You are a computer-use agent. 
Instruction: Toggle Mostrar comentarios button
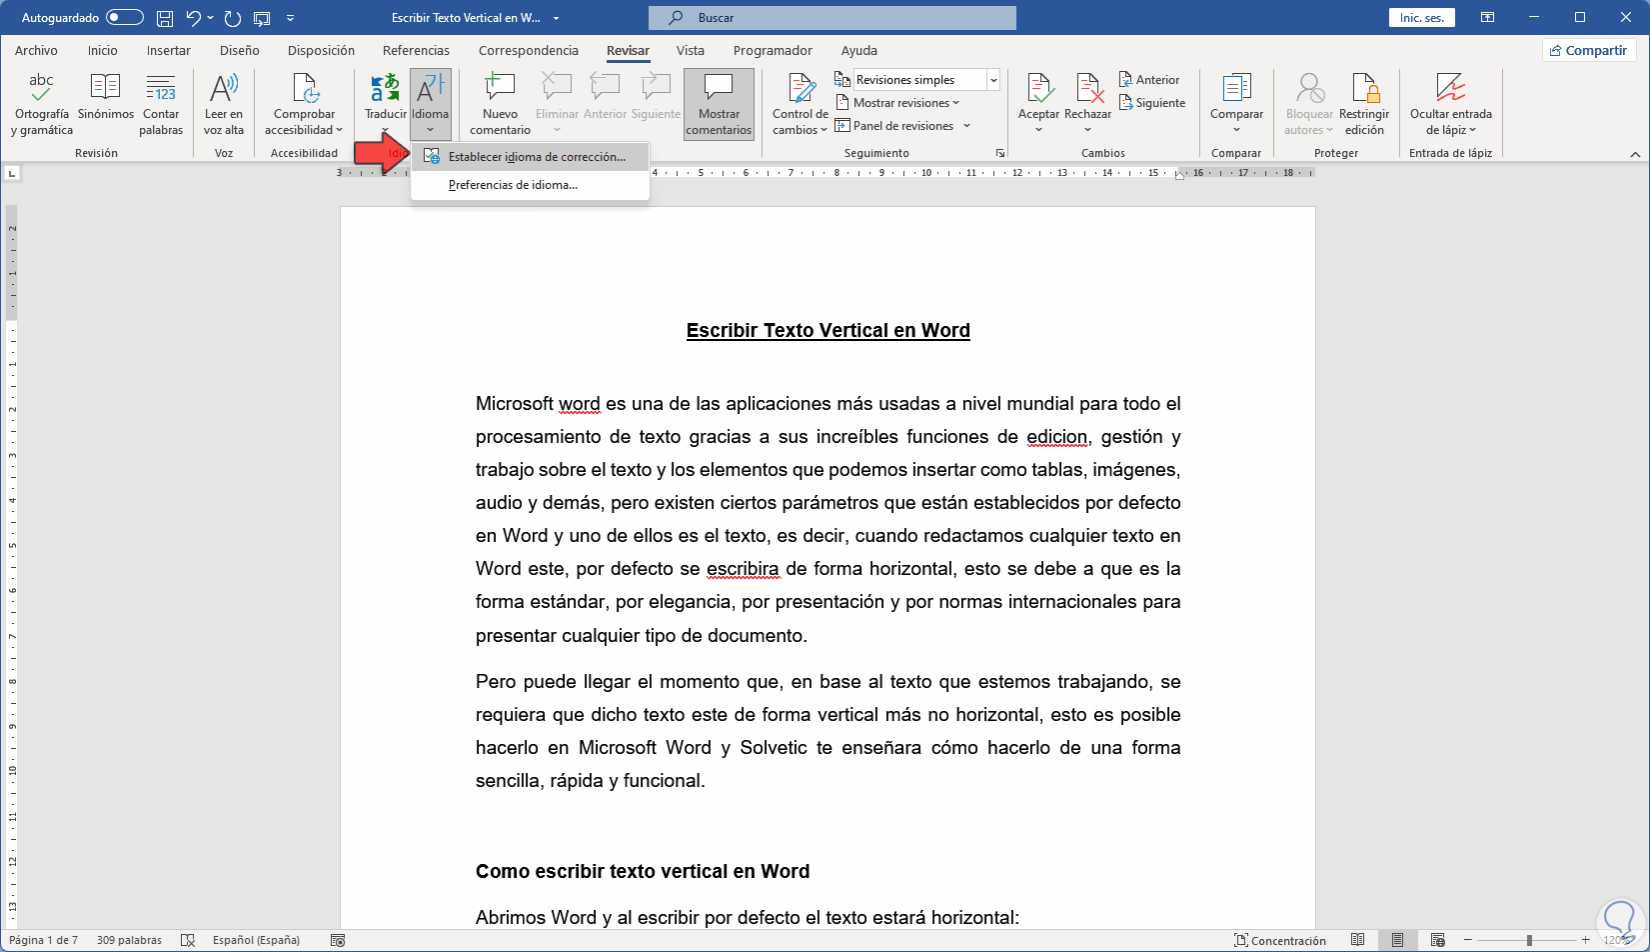(719, 104)
